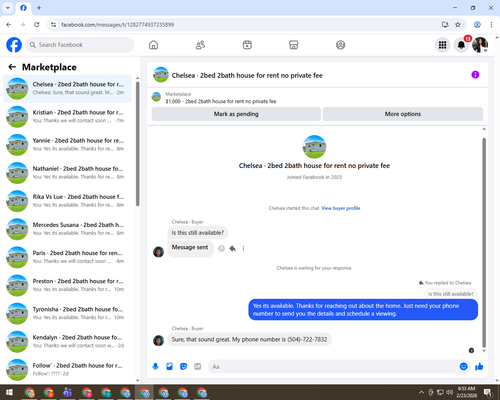500x400 pixels.
Task: Click the conversation list scrollbar
Action: click(x=138, y=144)
